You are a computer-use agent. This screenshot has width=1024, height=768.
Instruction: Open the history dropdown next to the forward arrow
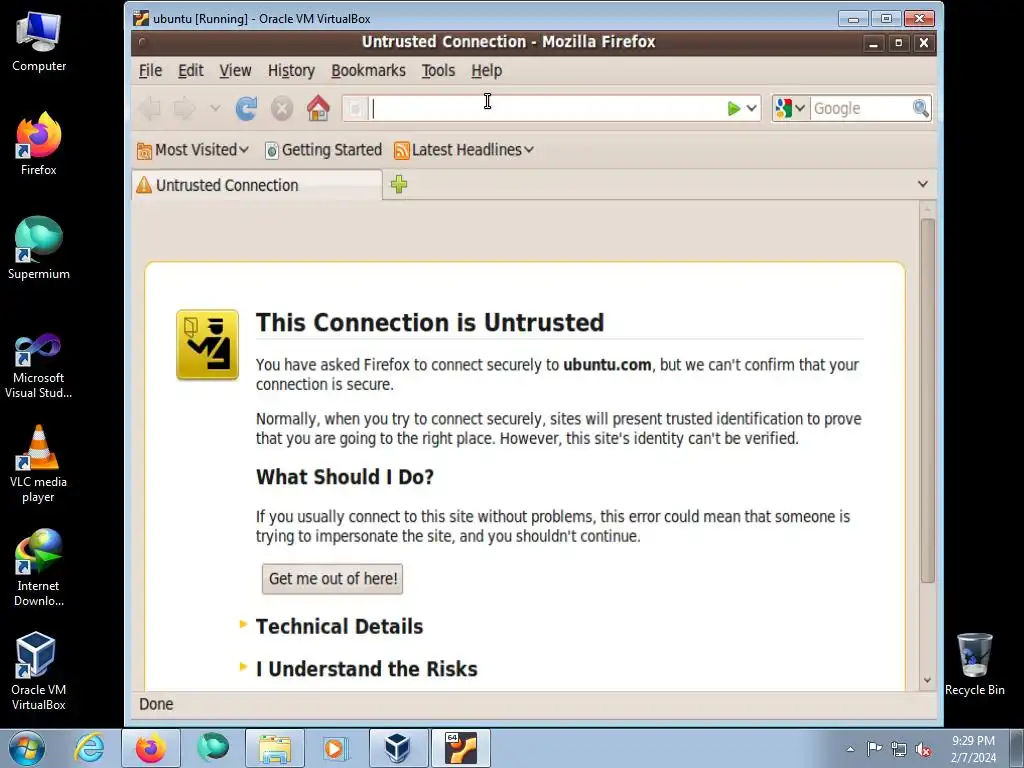click(x=215, y=108)
